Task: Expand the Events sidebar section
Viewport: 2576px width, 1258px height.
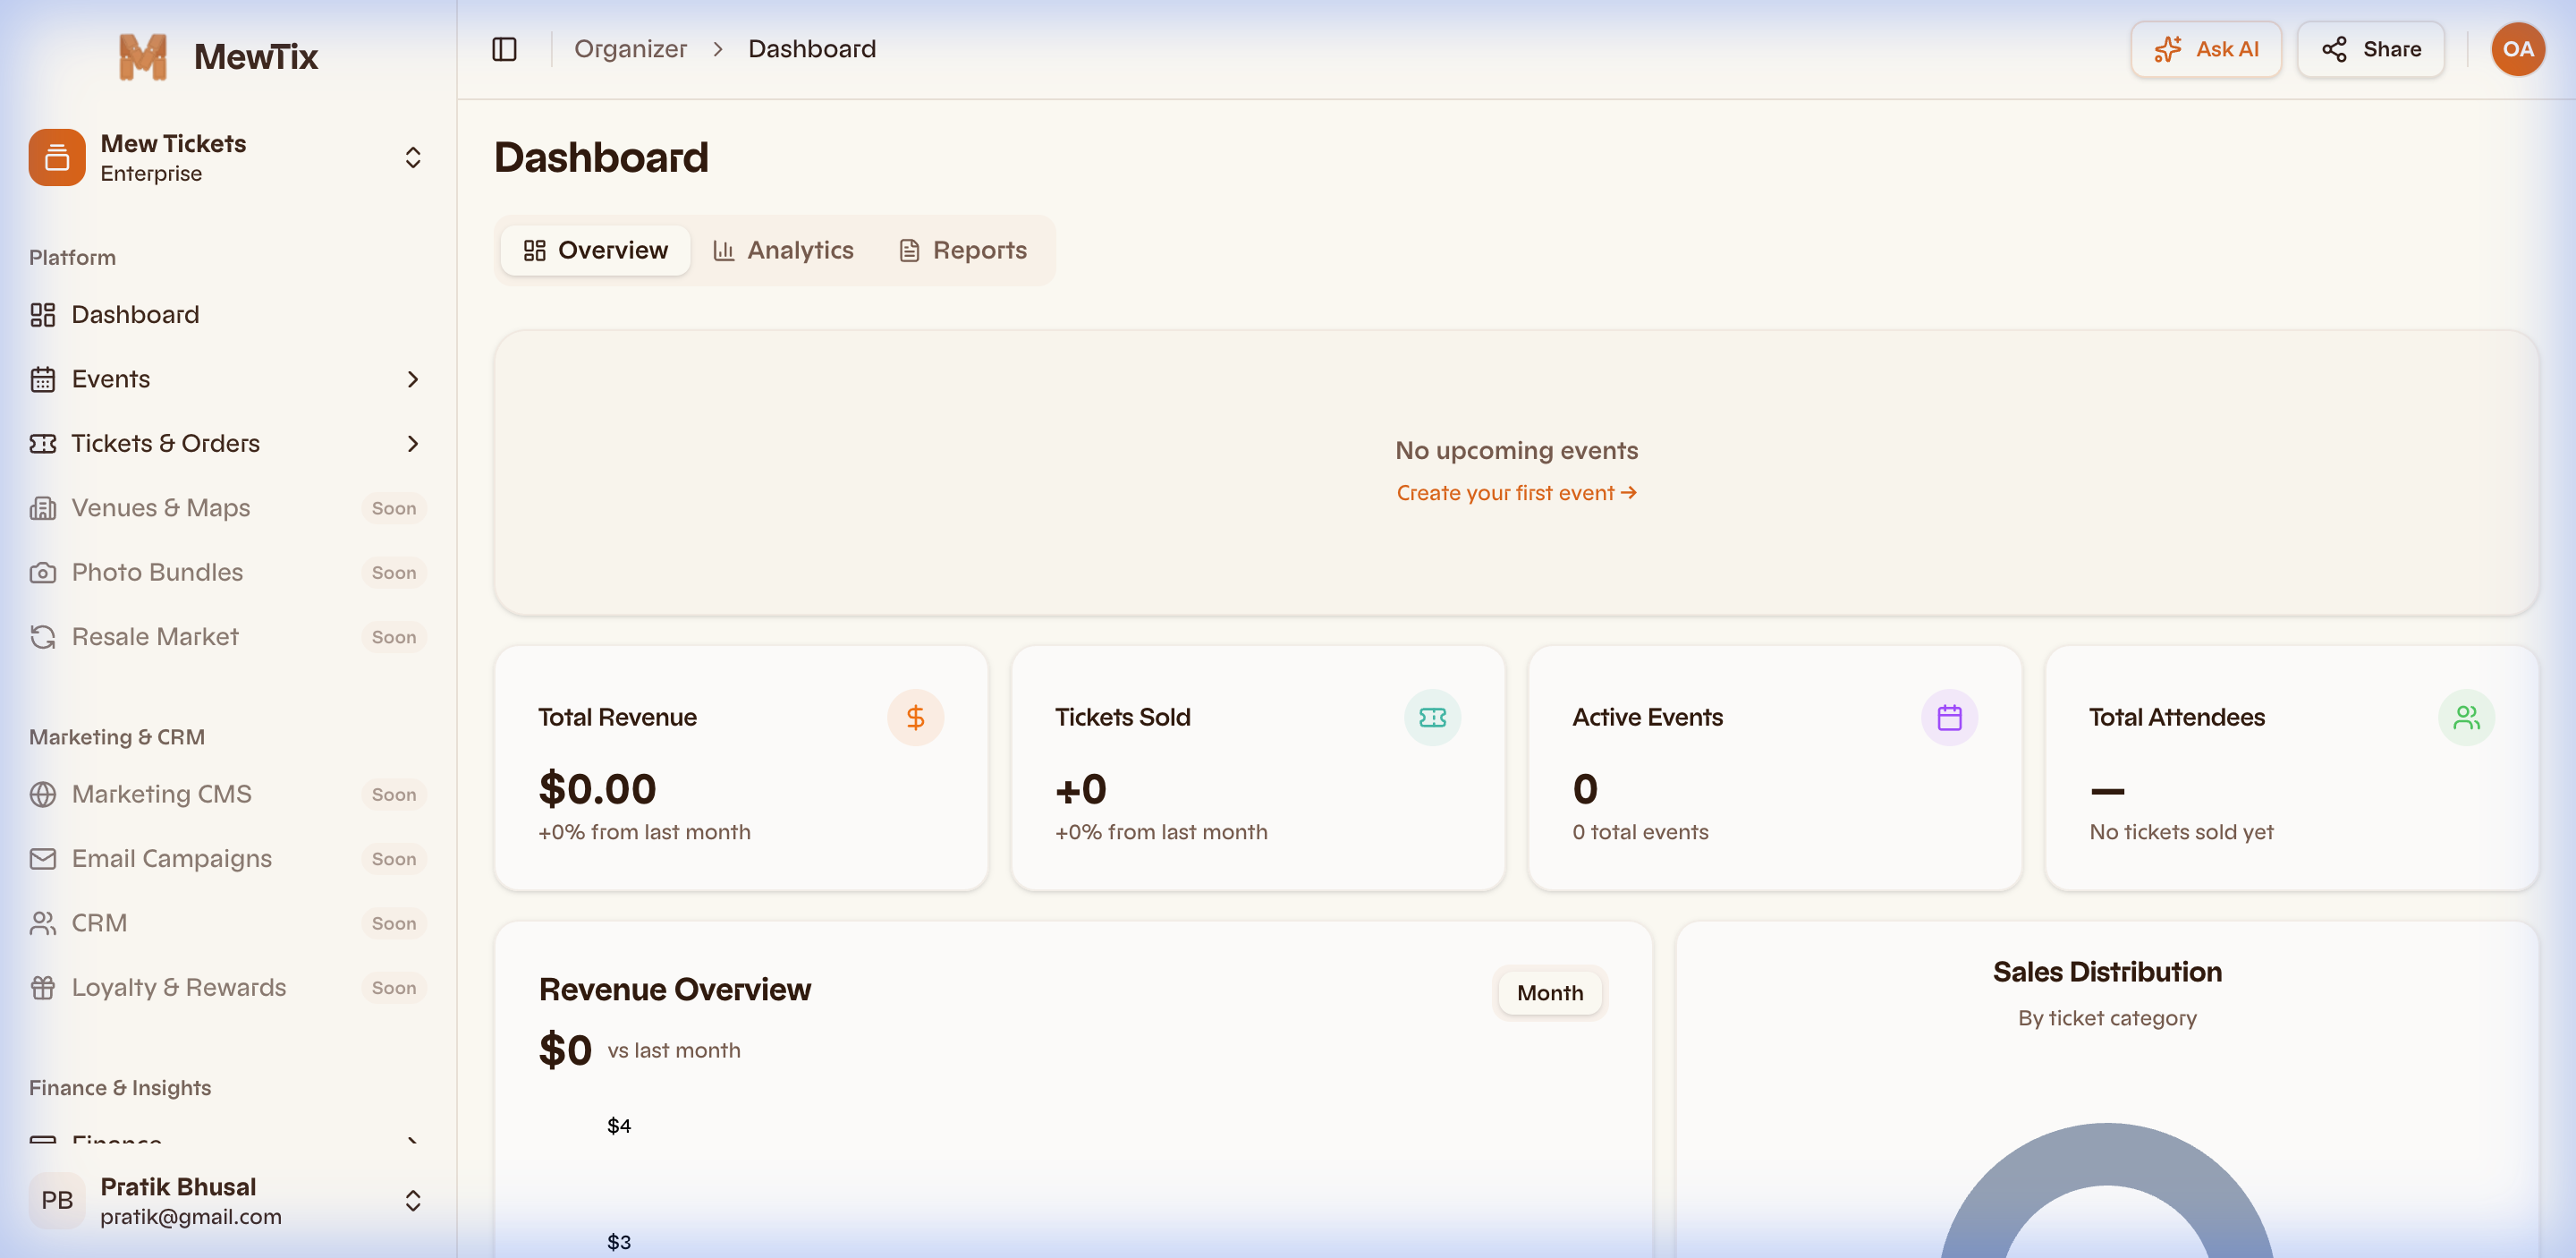Action: pos(412,379)
